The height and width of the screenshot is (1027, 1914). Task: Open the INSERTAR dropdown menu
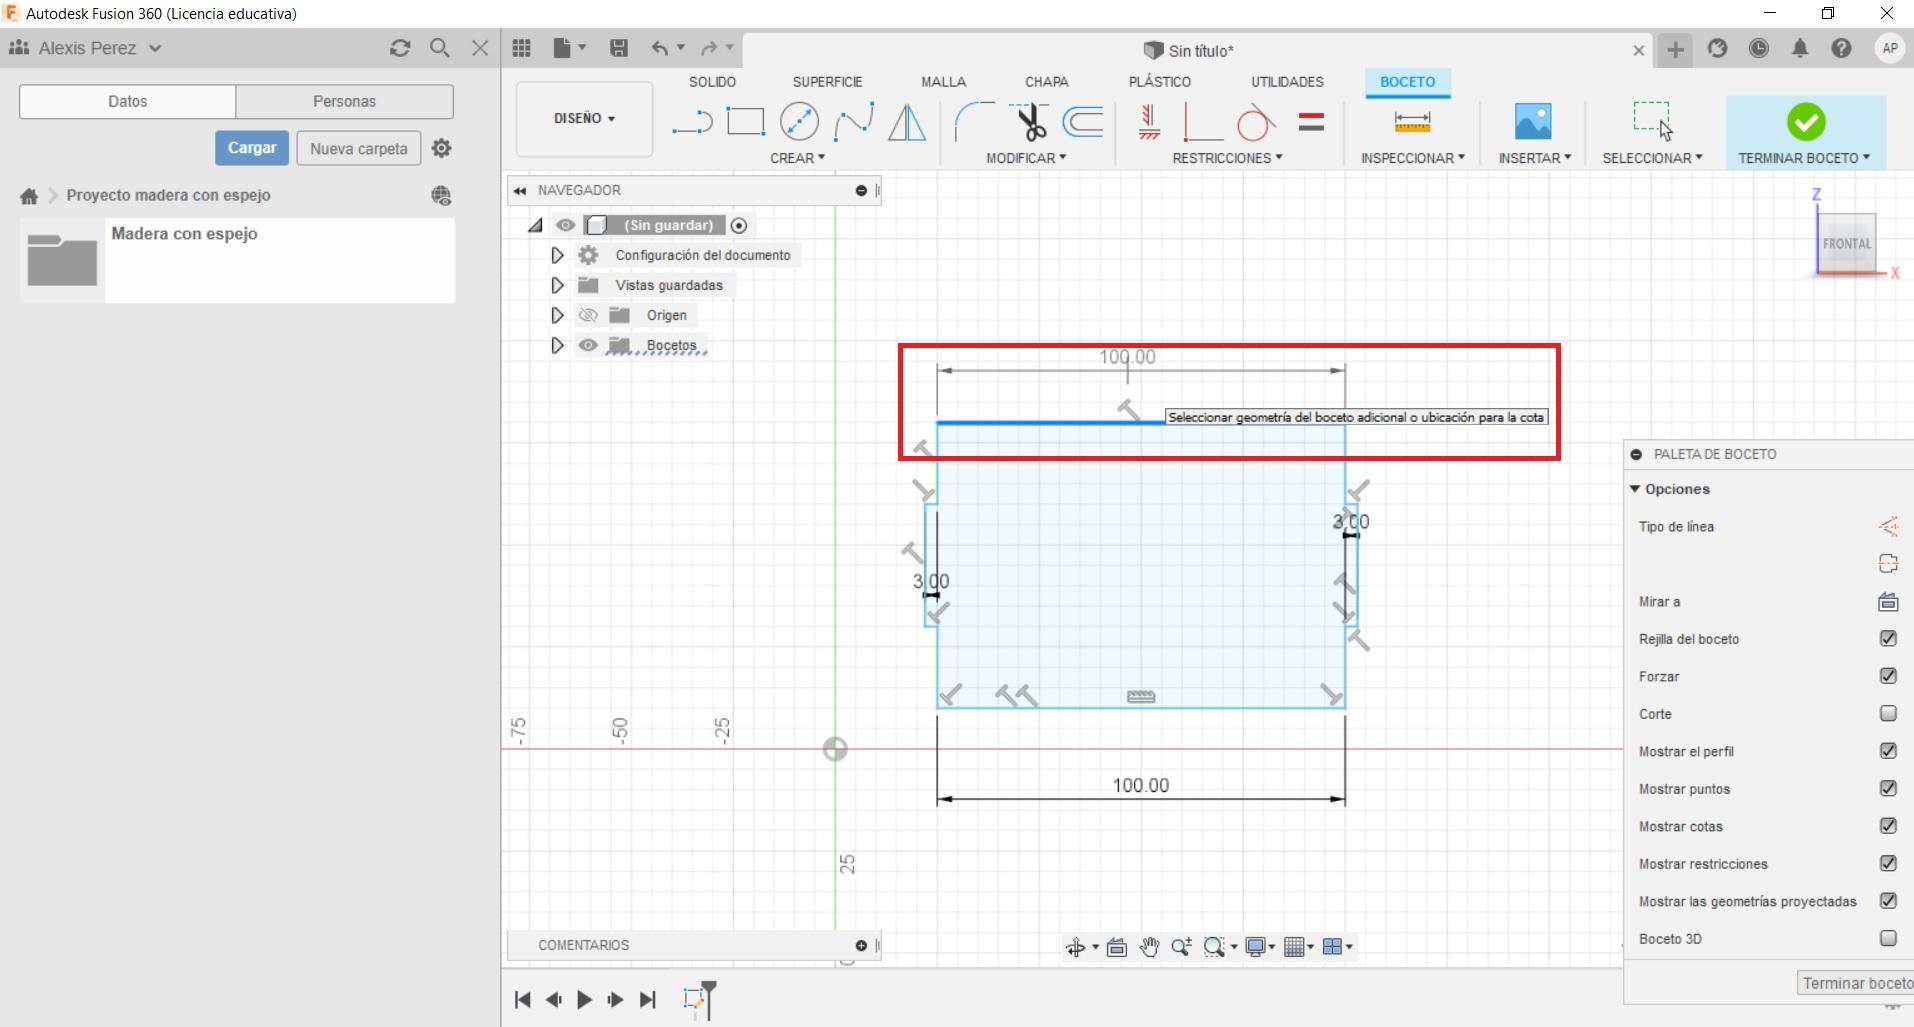click(x=1534, y=158)
